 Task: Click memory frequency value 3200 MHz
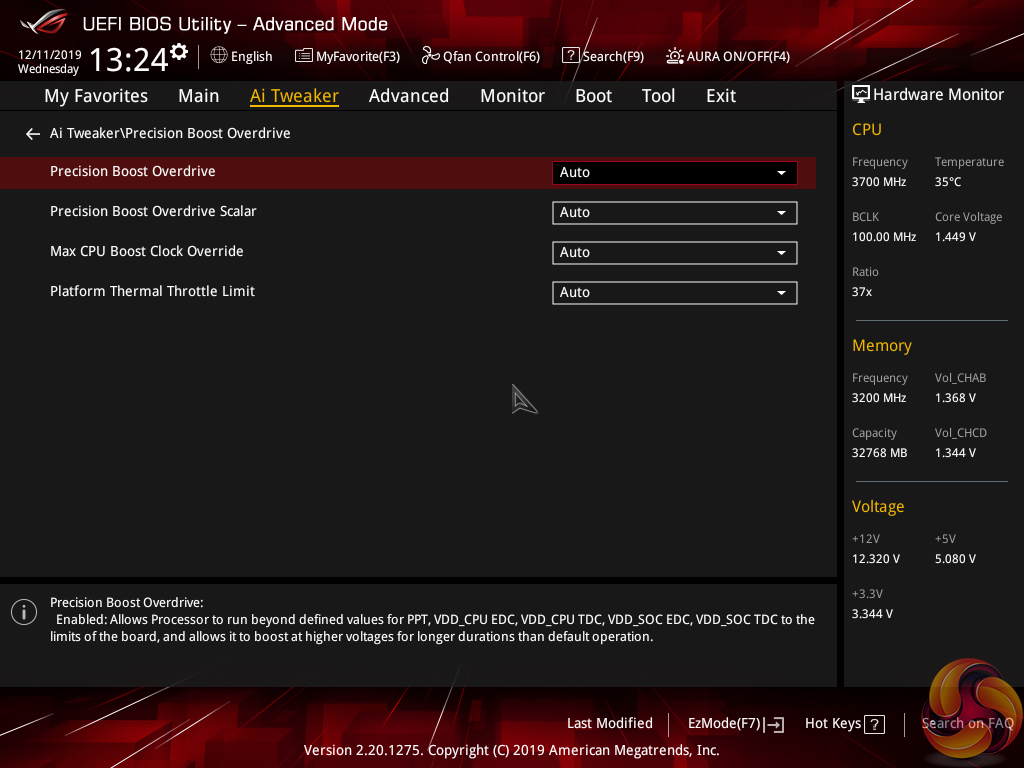coord(878,398)
